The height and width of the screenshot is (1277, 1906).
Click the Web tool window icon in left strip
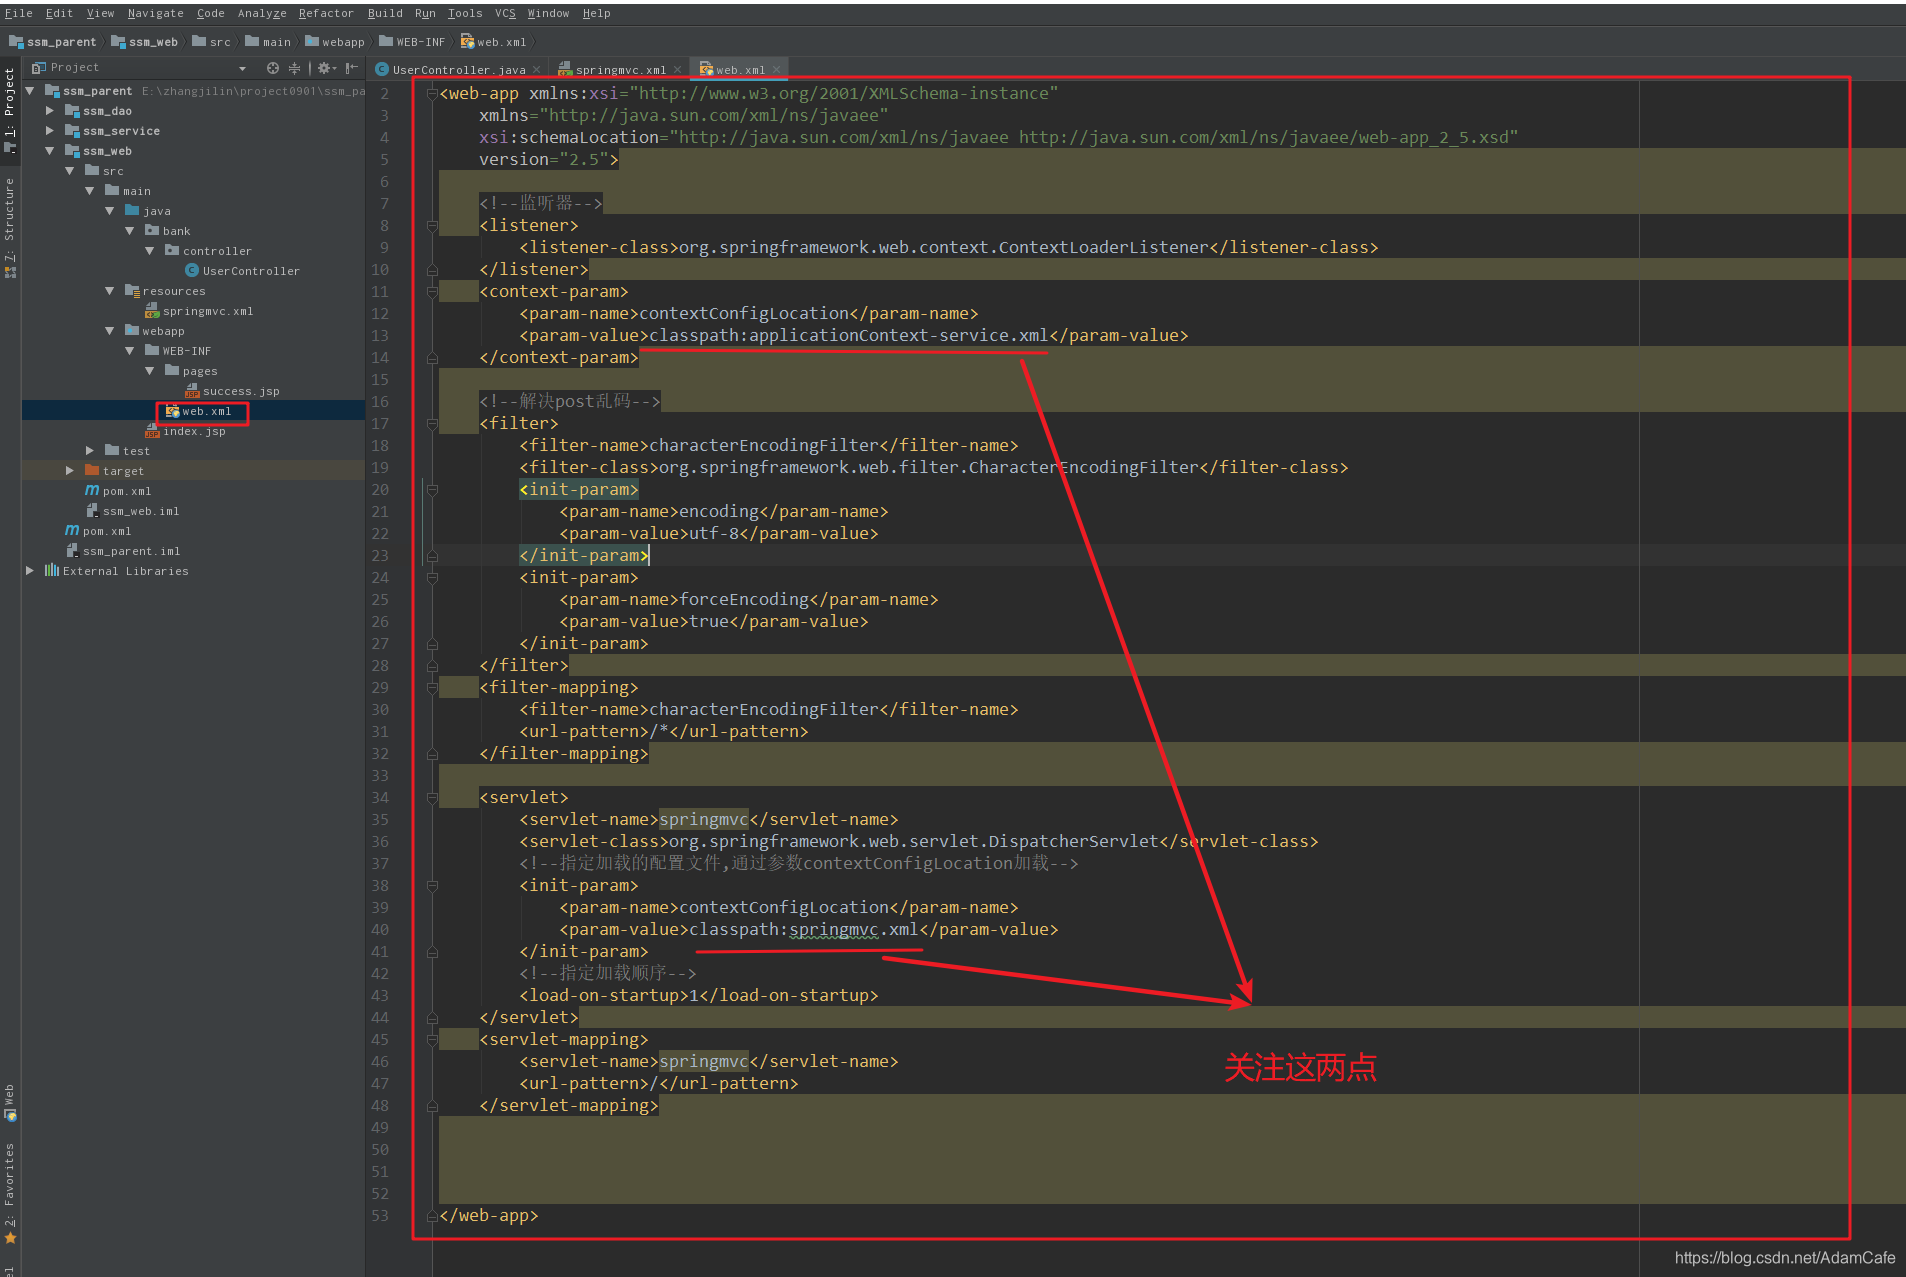[10, 1116]
